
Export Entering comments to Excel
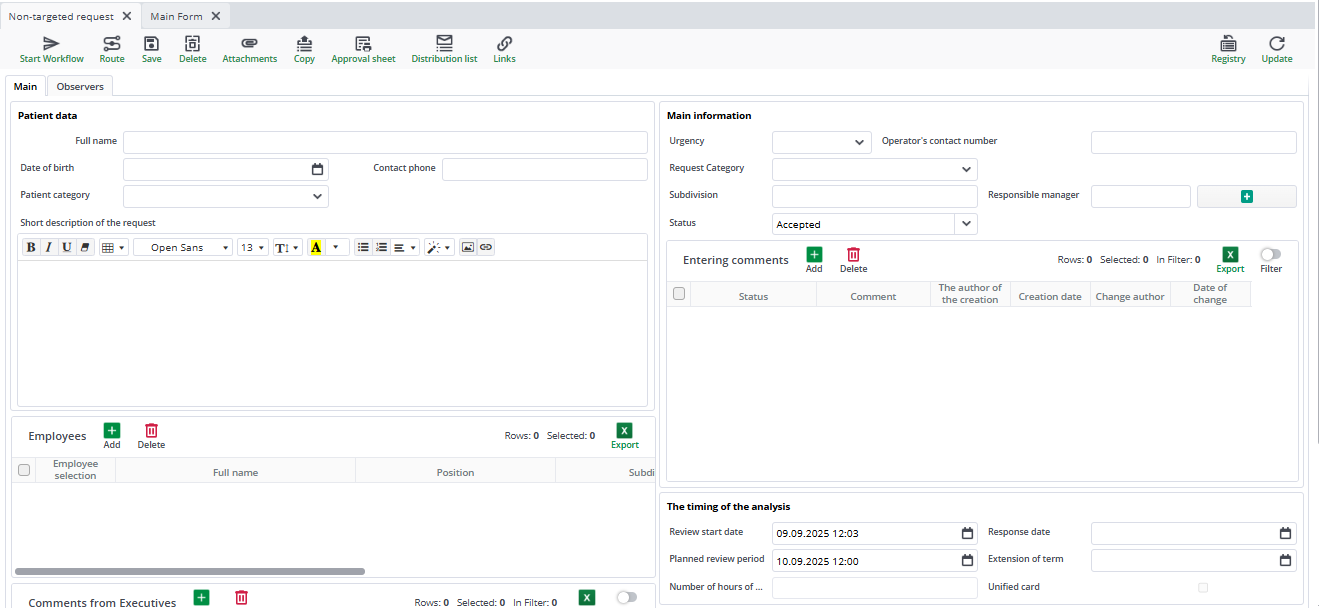pos(1230,255)
